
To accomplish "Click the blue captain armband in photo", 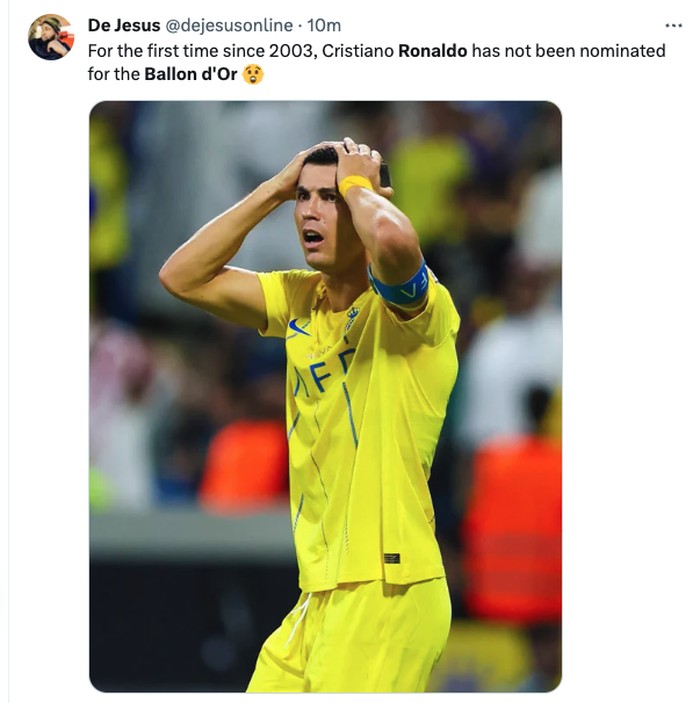I will pos(399,285).
